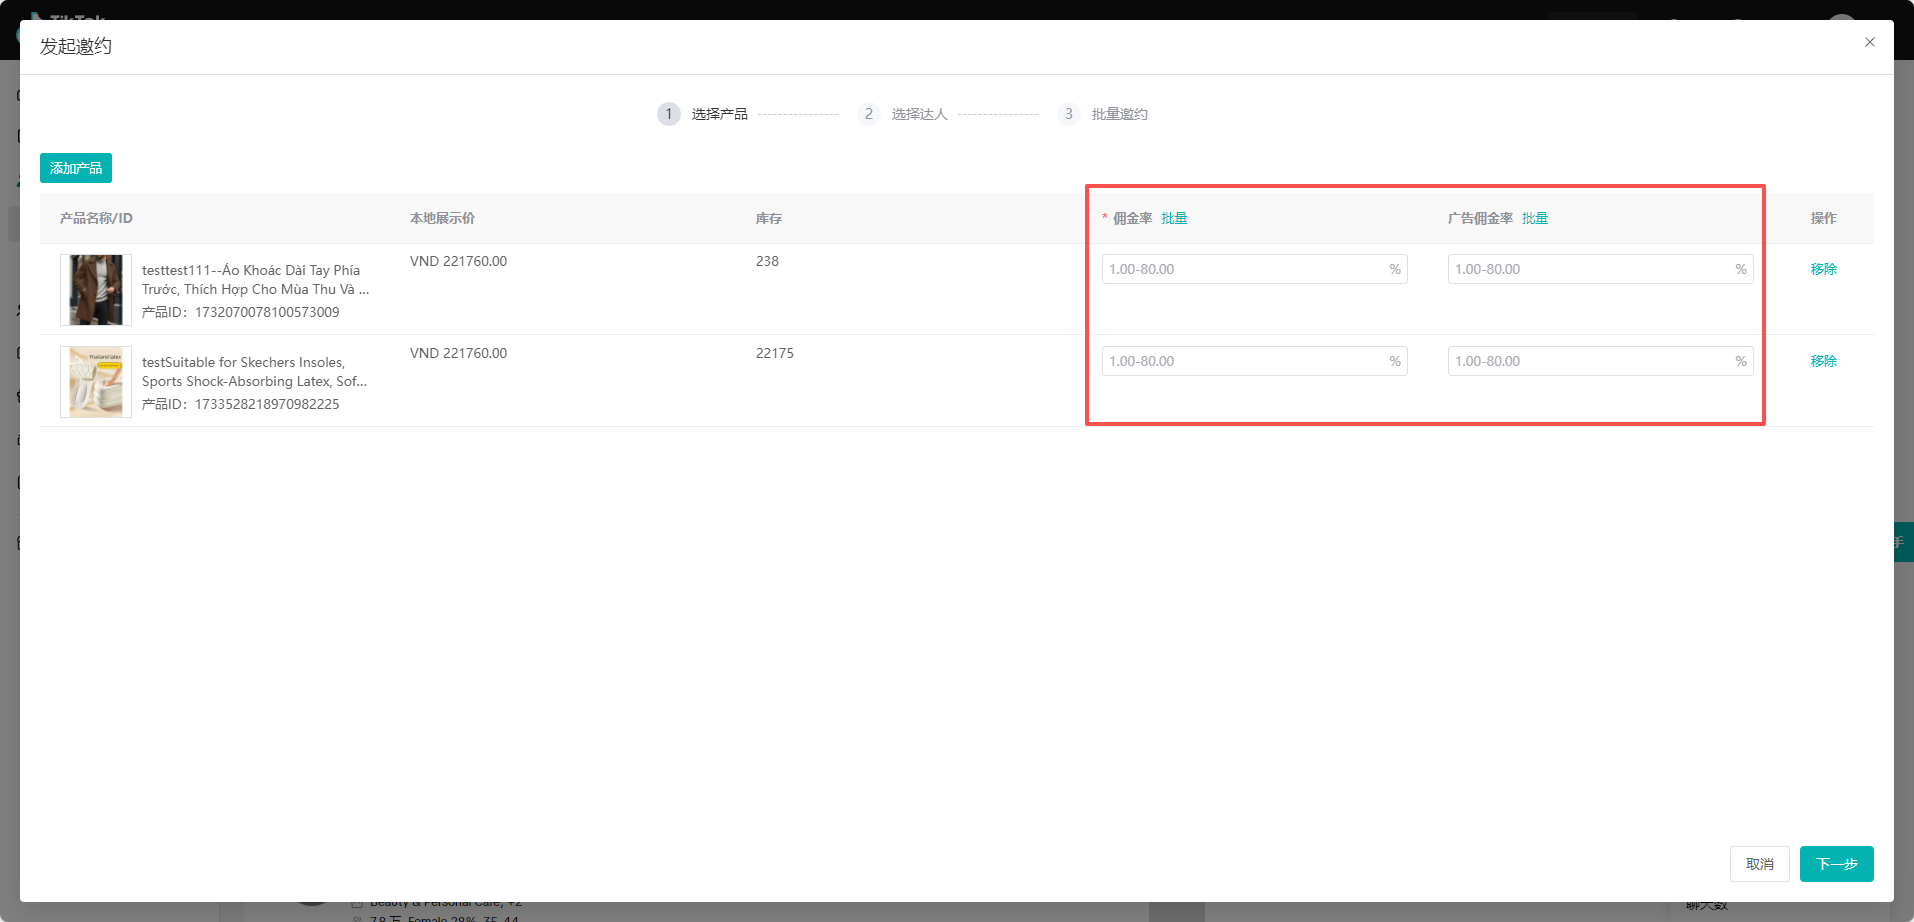Click the 产品名称/ID column header
Screen dimensions: 1914x922
click(x=96, y=218)
